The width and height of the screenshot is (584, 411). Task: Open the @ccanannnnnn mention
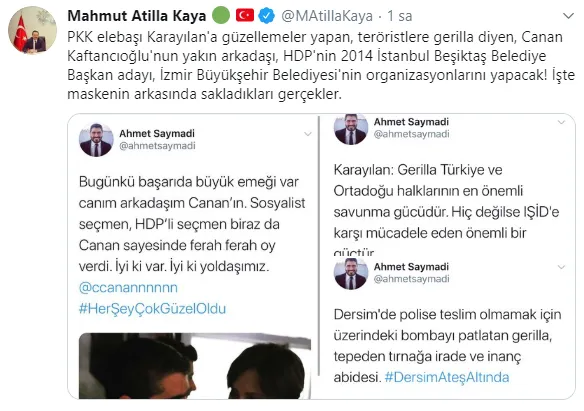pos(128,287)
